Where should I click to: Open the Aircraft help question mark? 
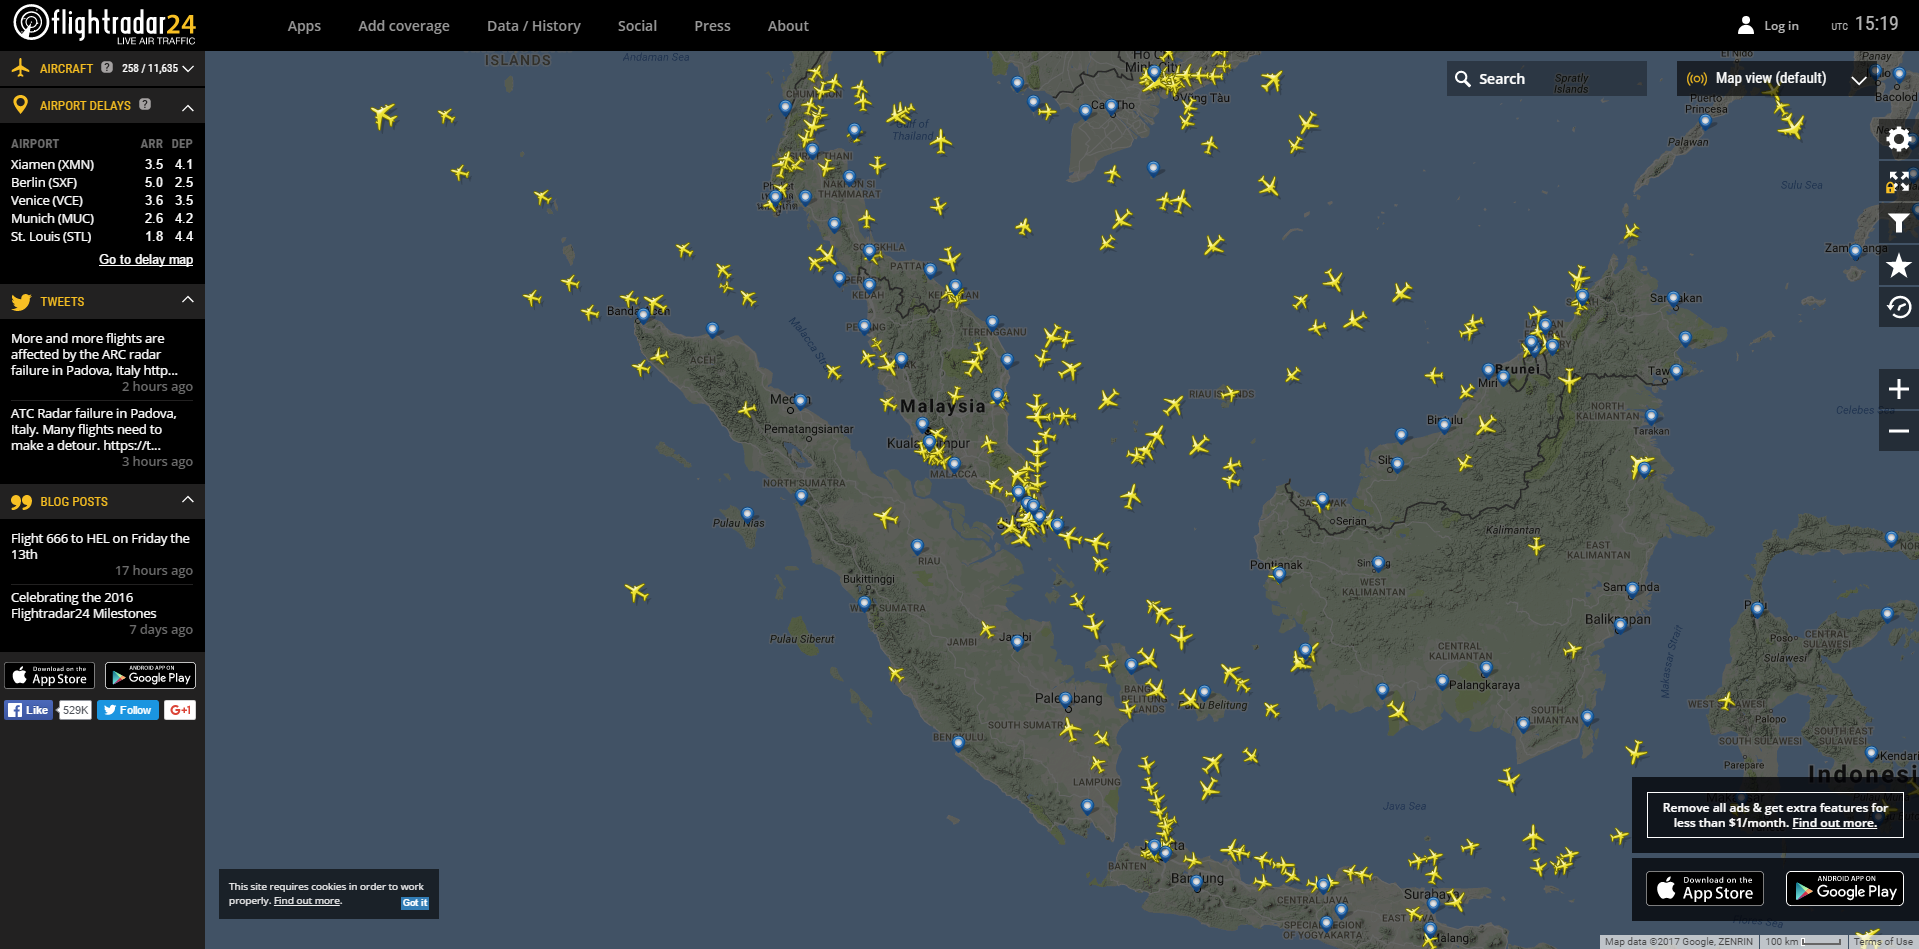(x=107, y=68)
